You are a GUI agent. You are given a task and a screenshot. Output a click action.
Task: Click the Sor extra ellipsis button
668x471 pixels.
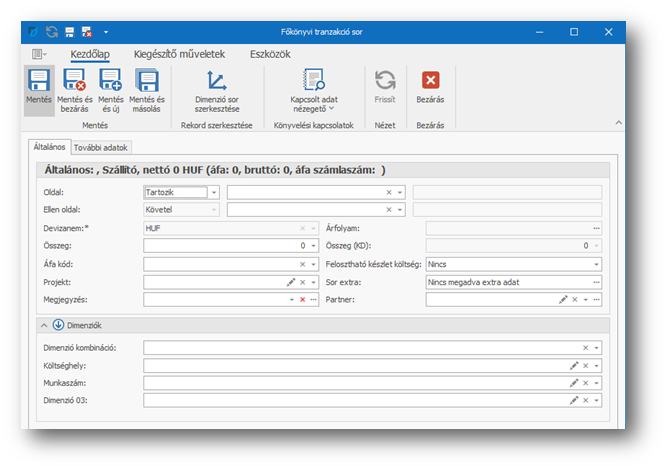pyautogui.click(x=596, y=282)
